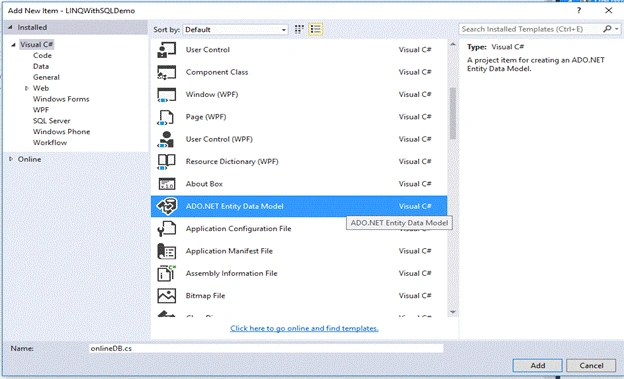The height and width of the screenshot is (379, 624).
Task: Select the 'Resource Dictionary (WPF)' template name
Action: [x=232, y=161]
